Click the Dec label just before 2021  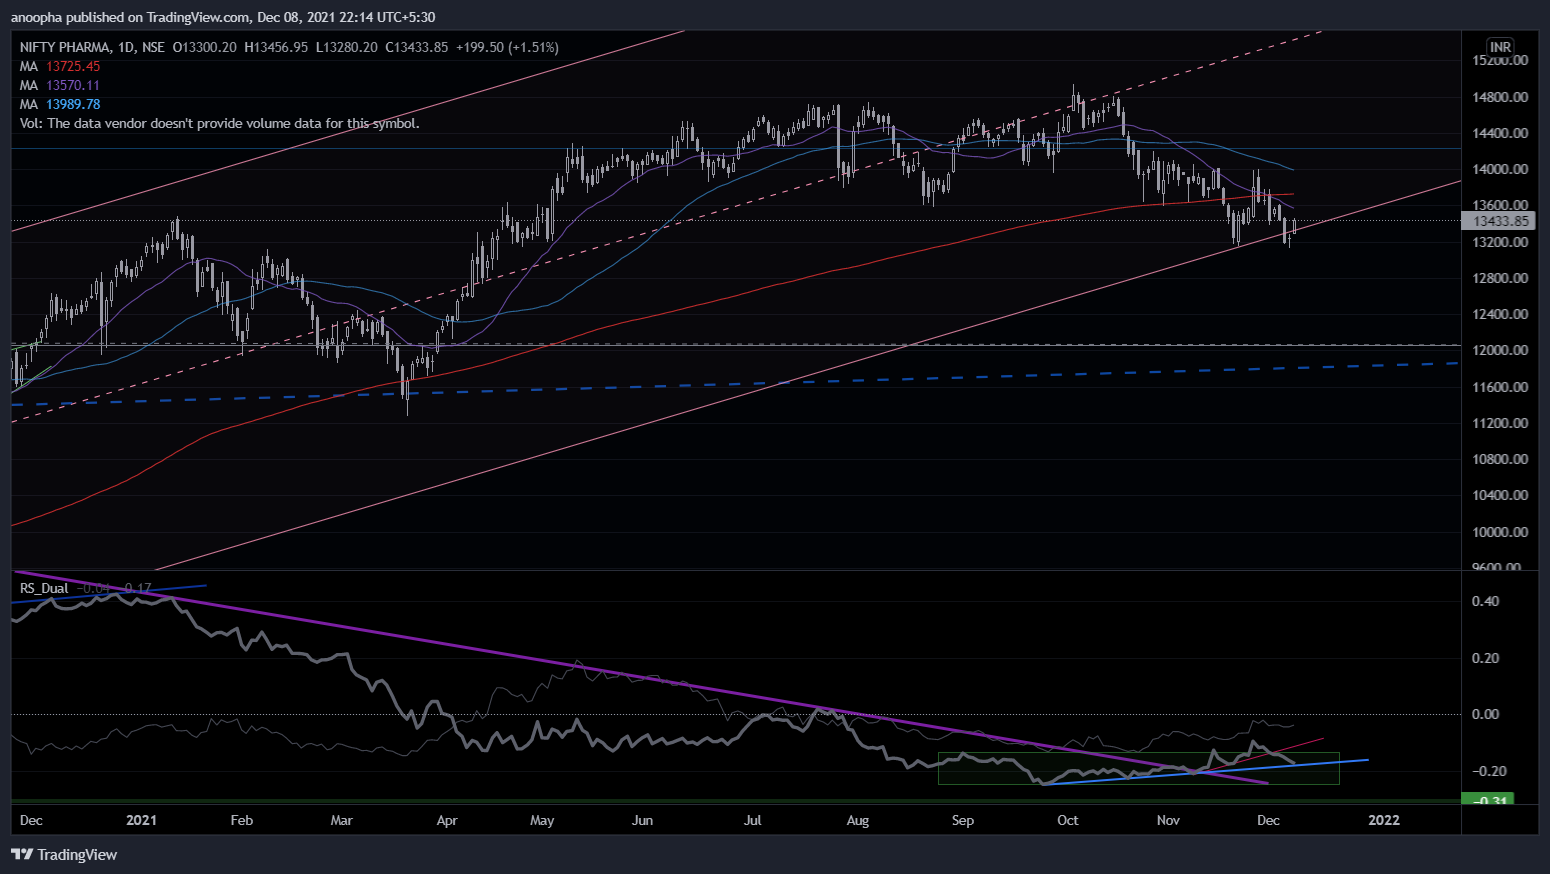[31, 820]
